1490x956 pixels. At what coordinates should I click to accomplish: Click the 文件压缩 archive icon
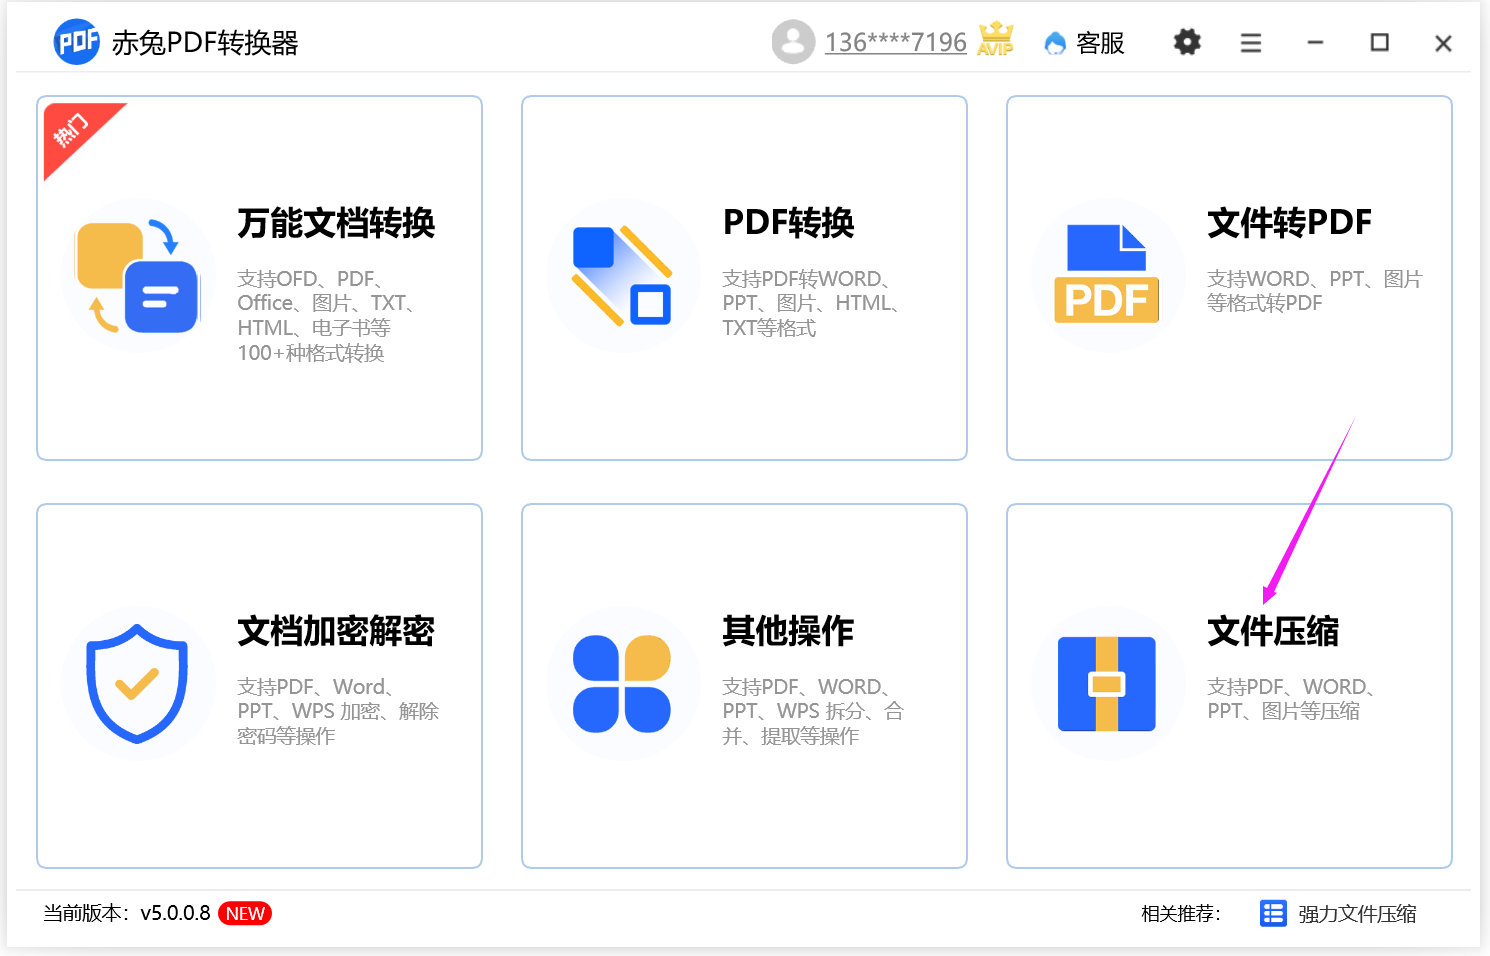(x=1107, y=683)
